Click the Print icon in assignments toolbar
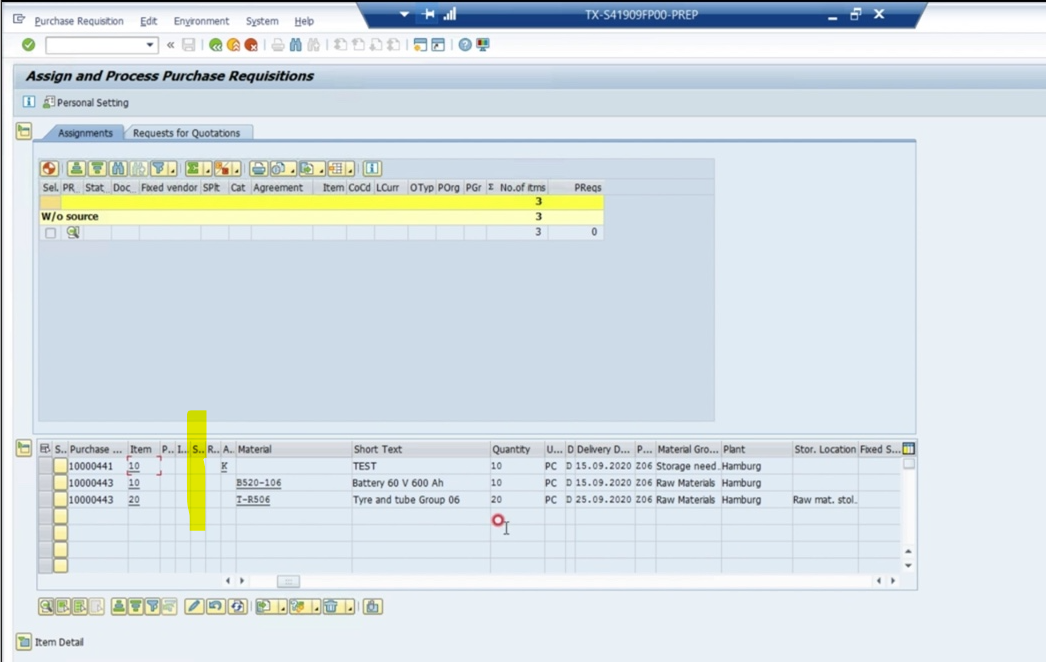1046x662 pixels. pyautogui.click(x=259, y=168)
